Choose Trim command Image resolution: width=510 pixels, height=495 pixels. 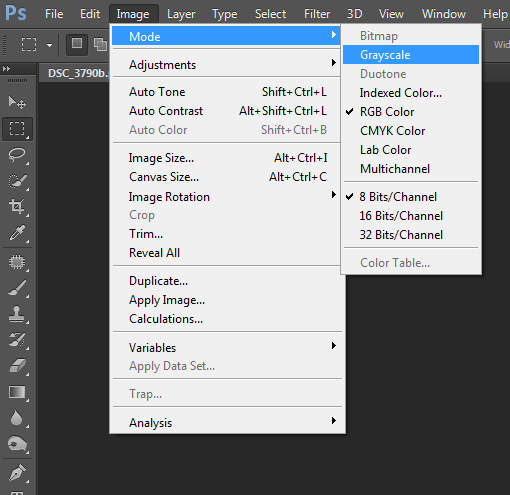pyautogui.click(x=226, y=234)
